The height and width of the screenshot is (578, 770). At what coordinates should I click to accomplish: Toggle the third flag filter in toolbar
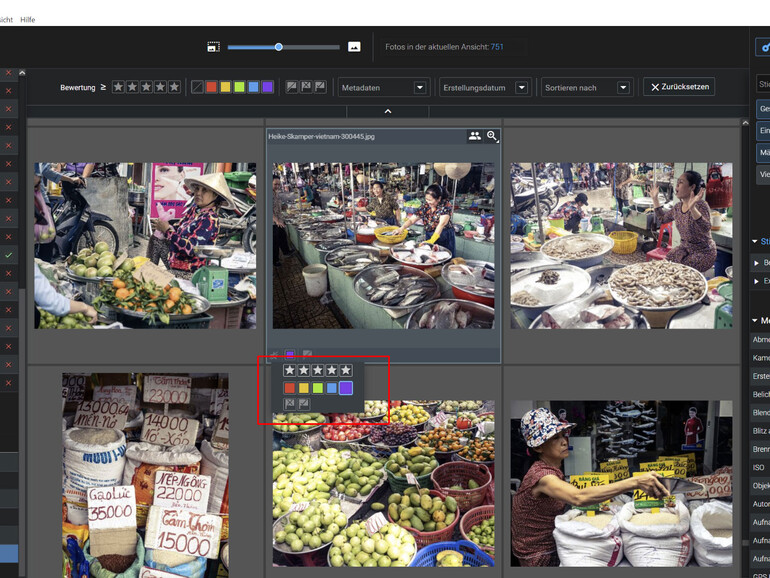pos(320,87)
